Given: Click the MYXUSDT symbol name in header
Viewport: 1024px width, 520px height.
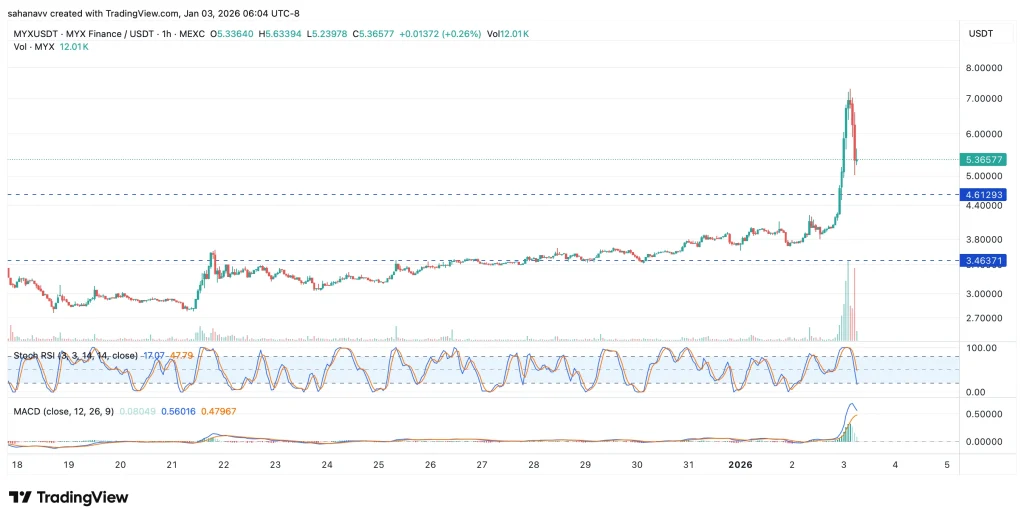Looking at the screenshot, I should coord(35,34).
